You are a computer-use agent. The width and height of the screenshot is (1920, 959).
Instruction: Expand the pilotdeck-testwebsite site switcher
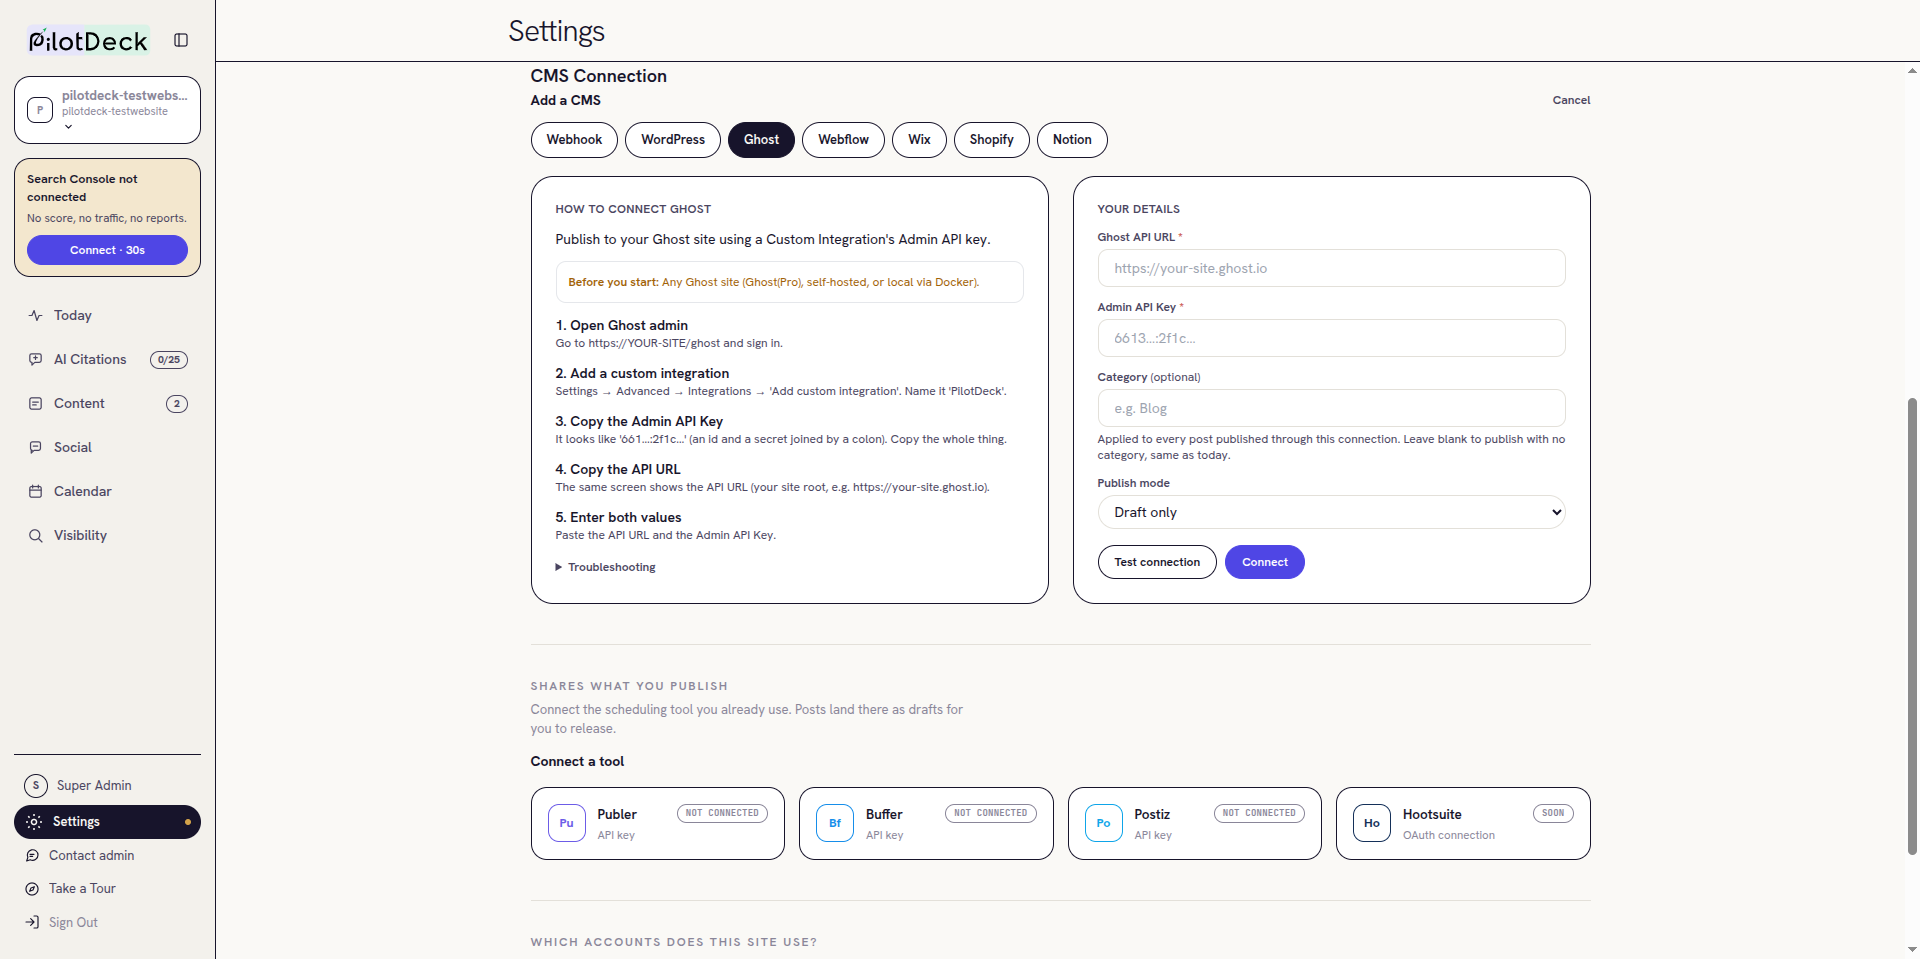(108, 110)
